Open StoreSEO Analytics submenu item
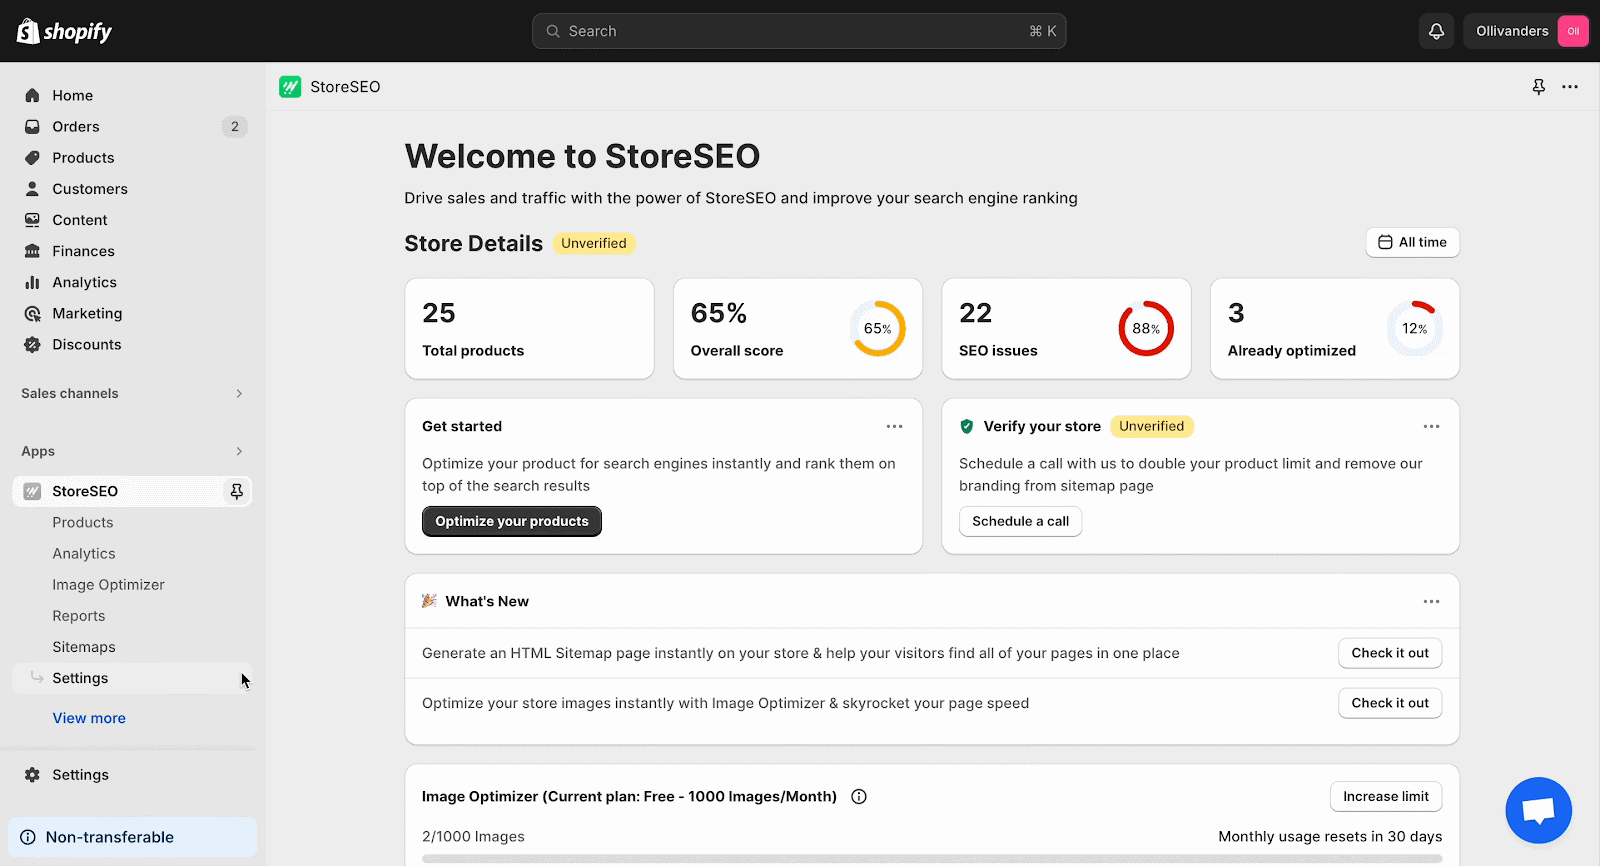The image size is (1600, 866). (84, 553)
